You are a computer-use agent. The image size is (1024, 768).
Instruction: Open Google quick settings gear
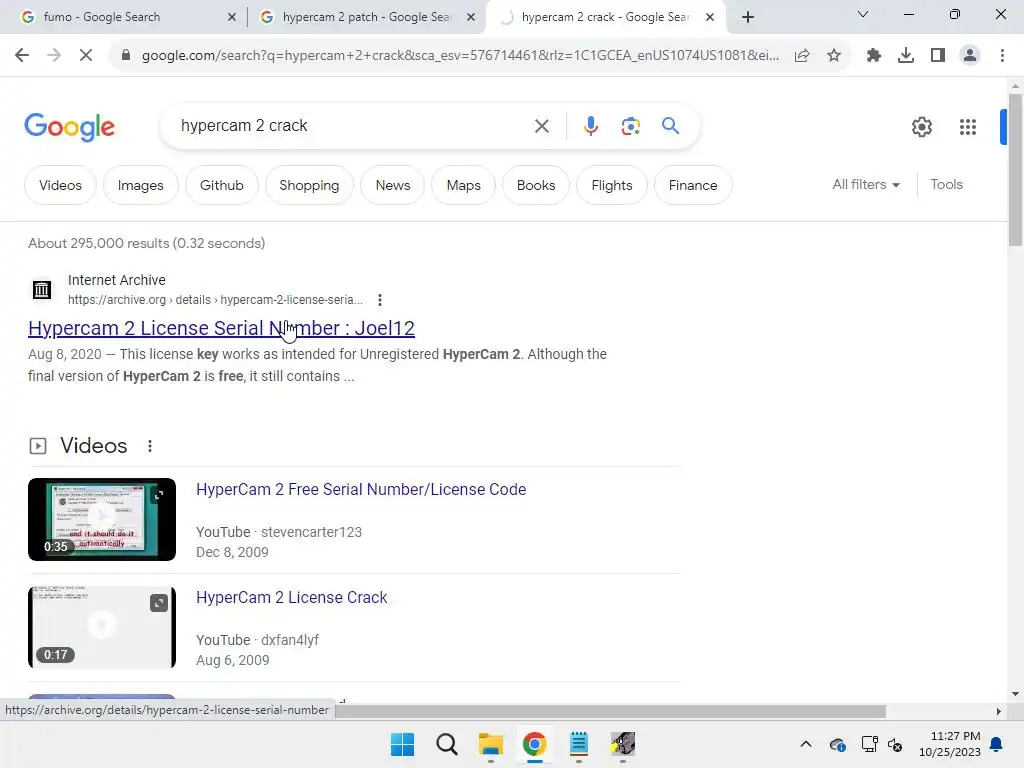coord(921,127)
